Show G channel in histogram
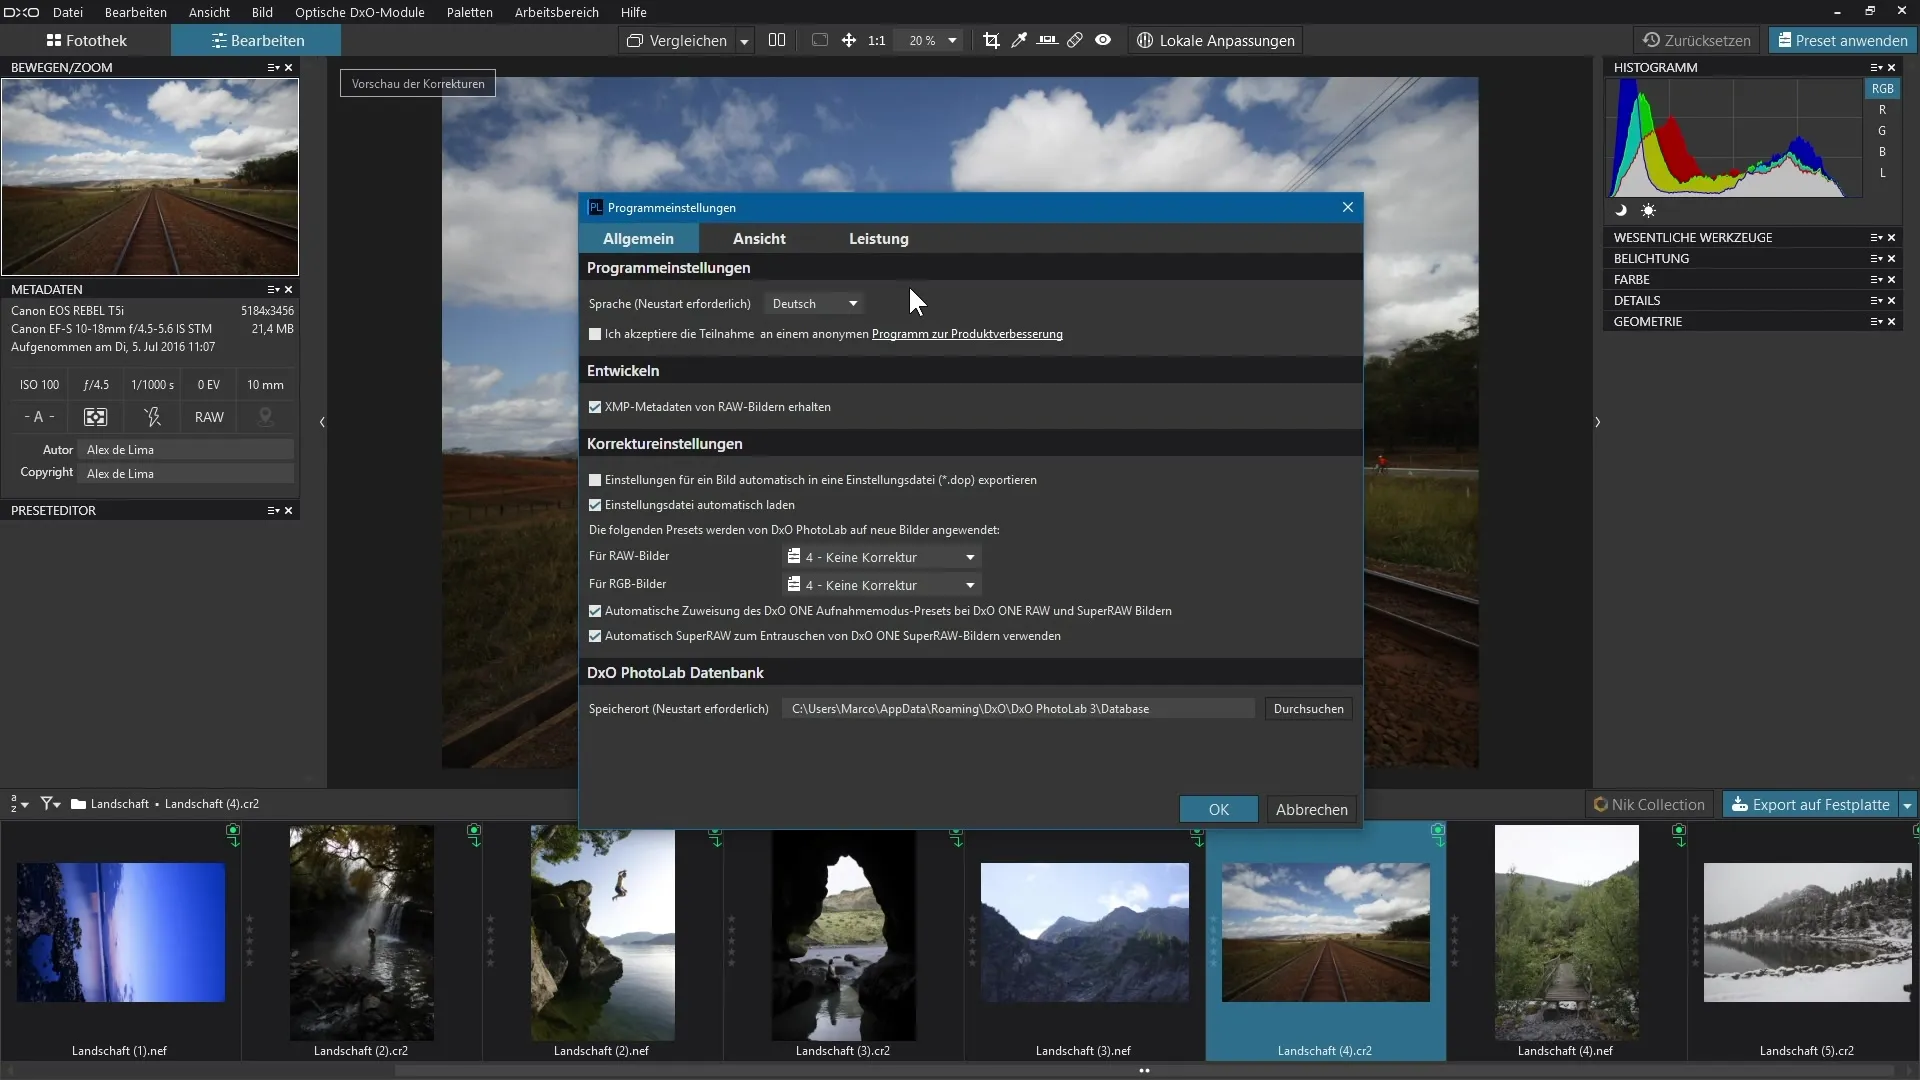This screenshot has height=1080, width=1920. click(1882, 131)
